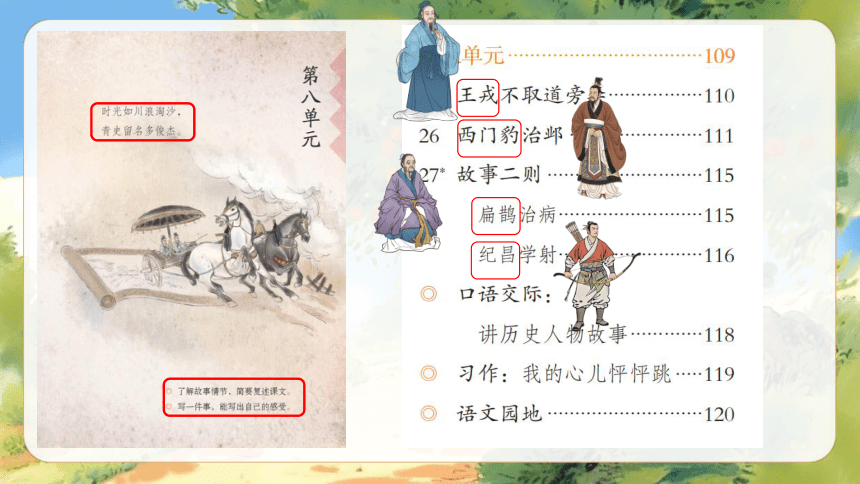Click the red-boxed name 扁鹊

tap(496, 216)
